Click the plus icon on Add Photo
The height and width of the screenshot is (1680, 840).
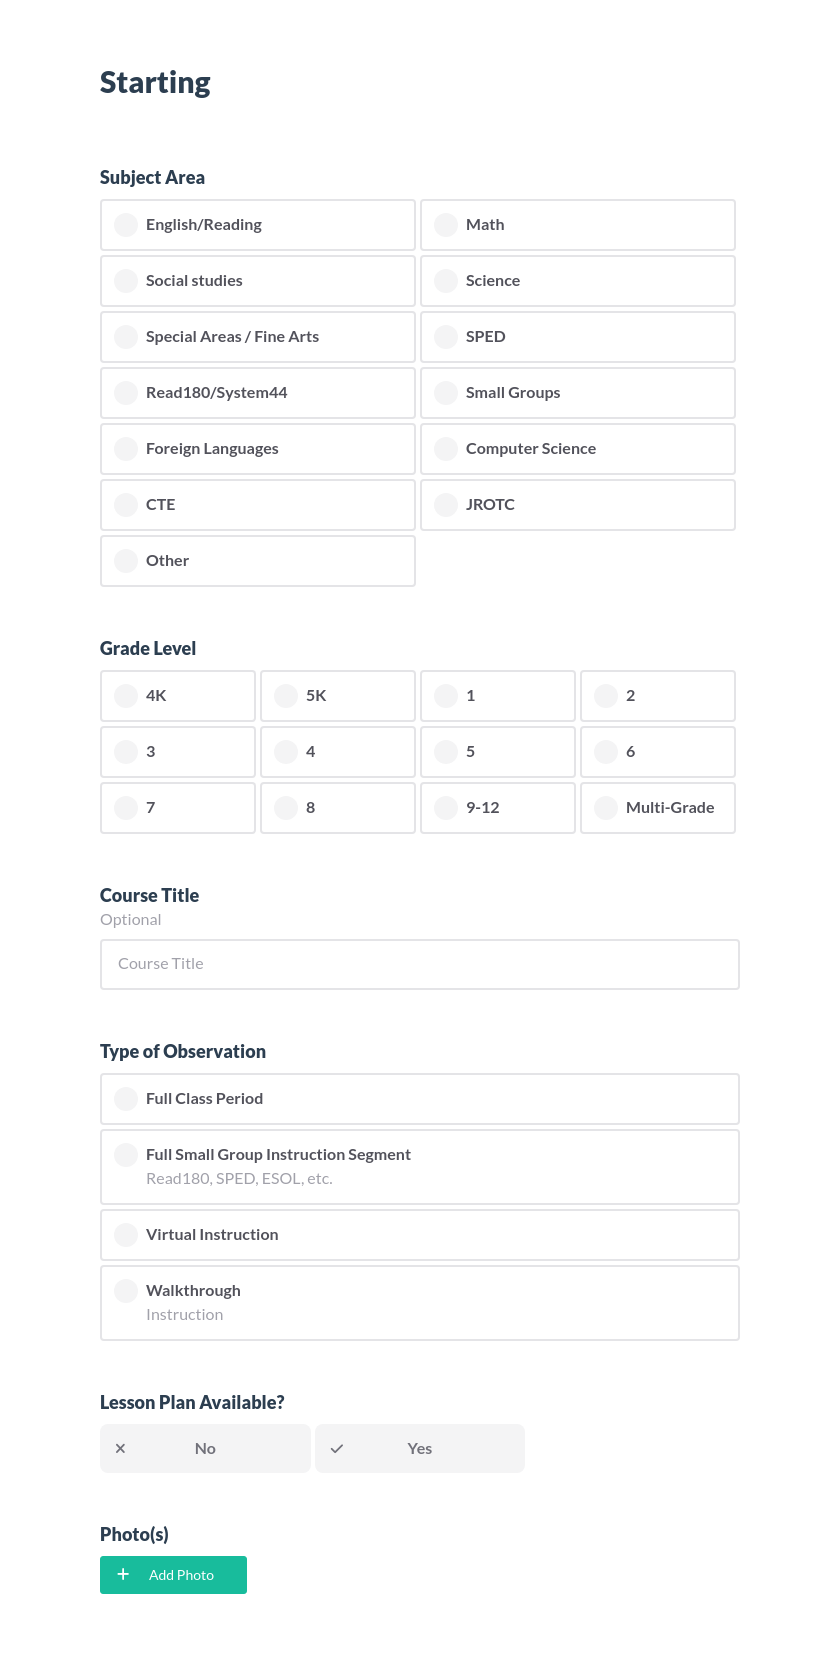coord(123,1574)
